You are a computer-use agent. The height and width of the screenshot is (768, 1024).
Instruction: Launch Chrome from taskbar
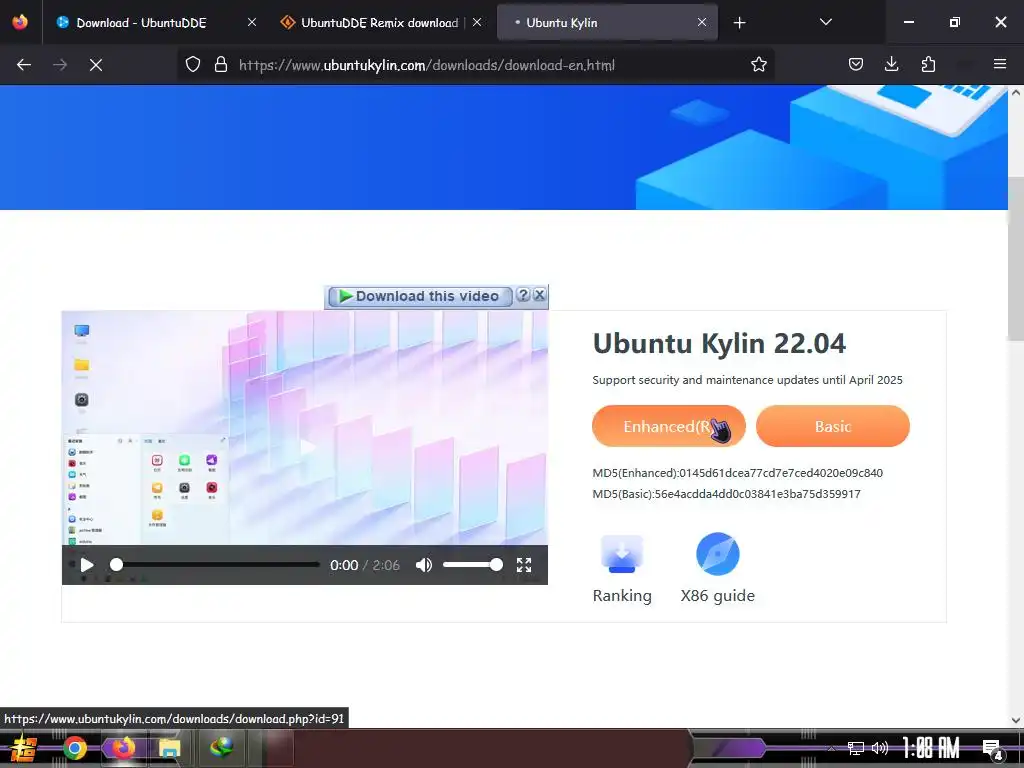[x=74, y=748]
